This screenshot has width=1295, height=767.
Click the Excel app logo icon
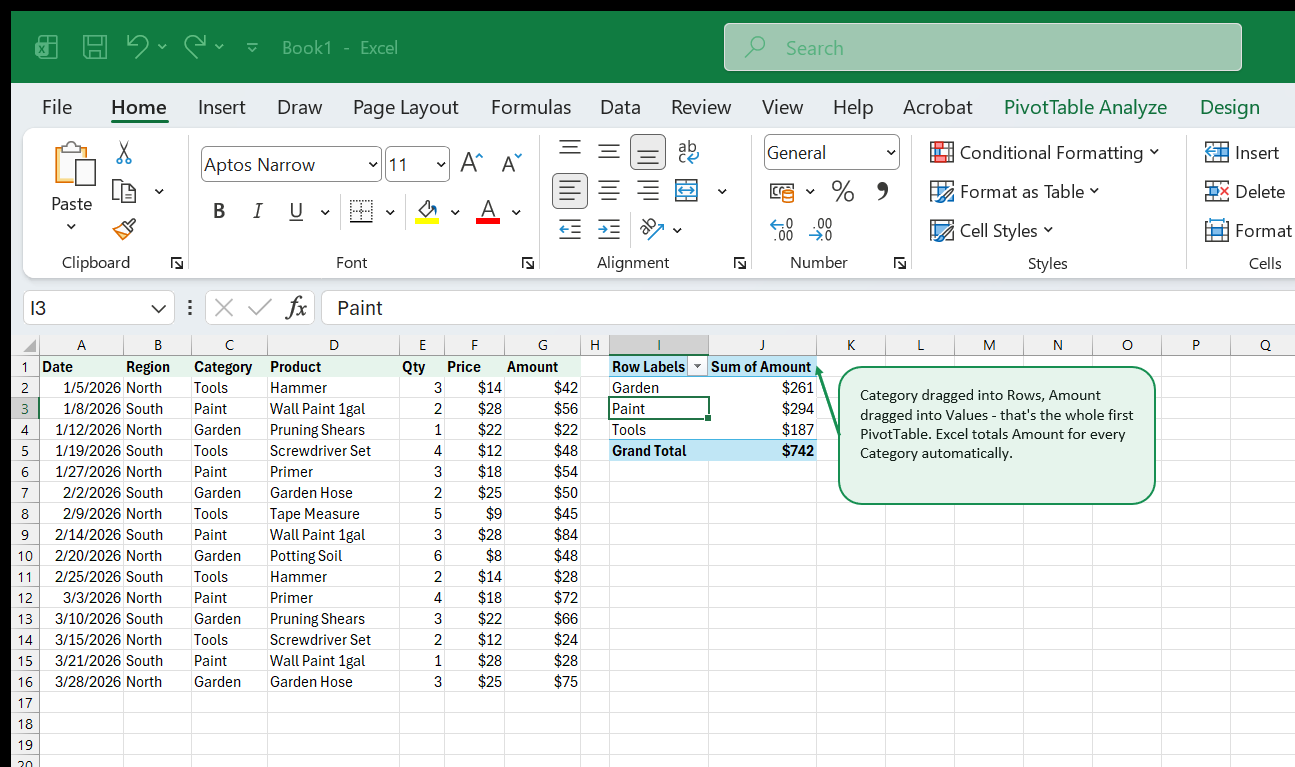click(x=46, y=47)
